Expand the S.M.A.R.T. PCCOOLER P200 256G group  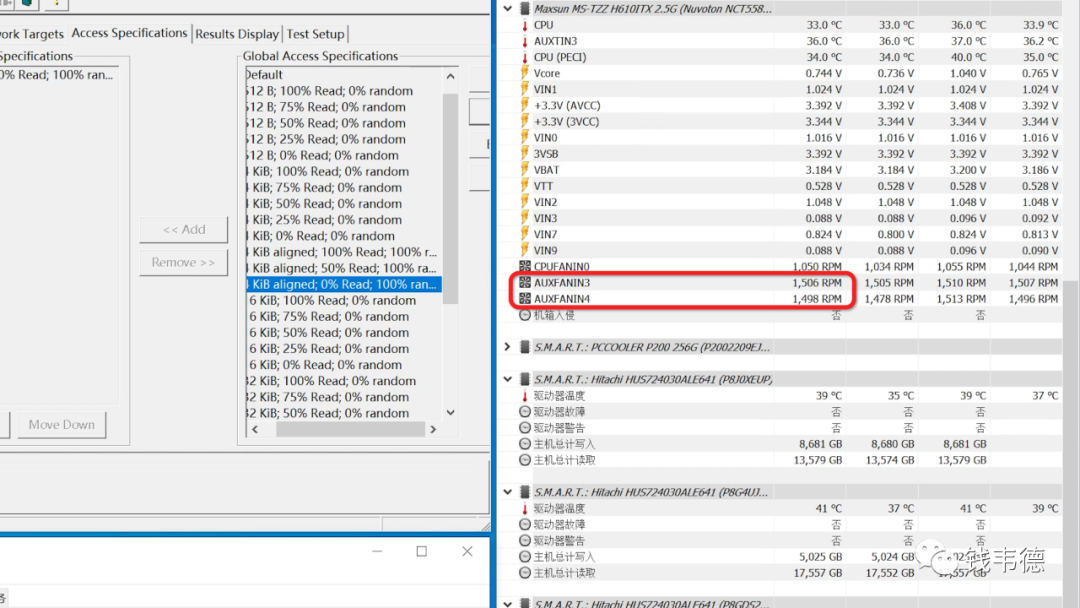pyautogui.click(x=508, y=347)
